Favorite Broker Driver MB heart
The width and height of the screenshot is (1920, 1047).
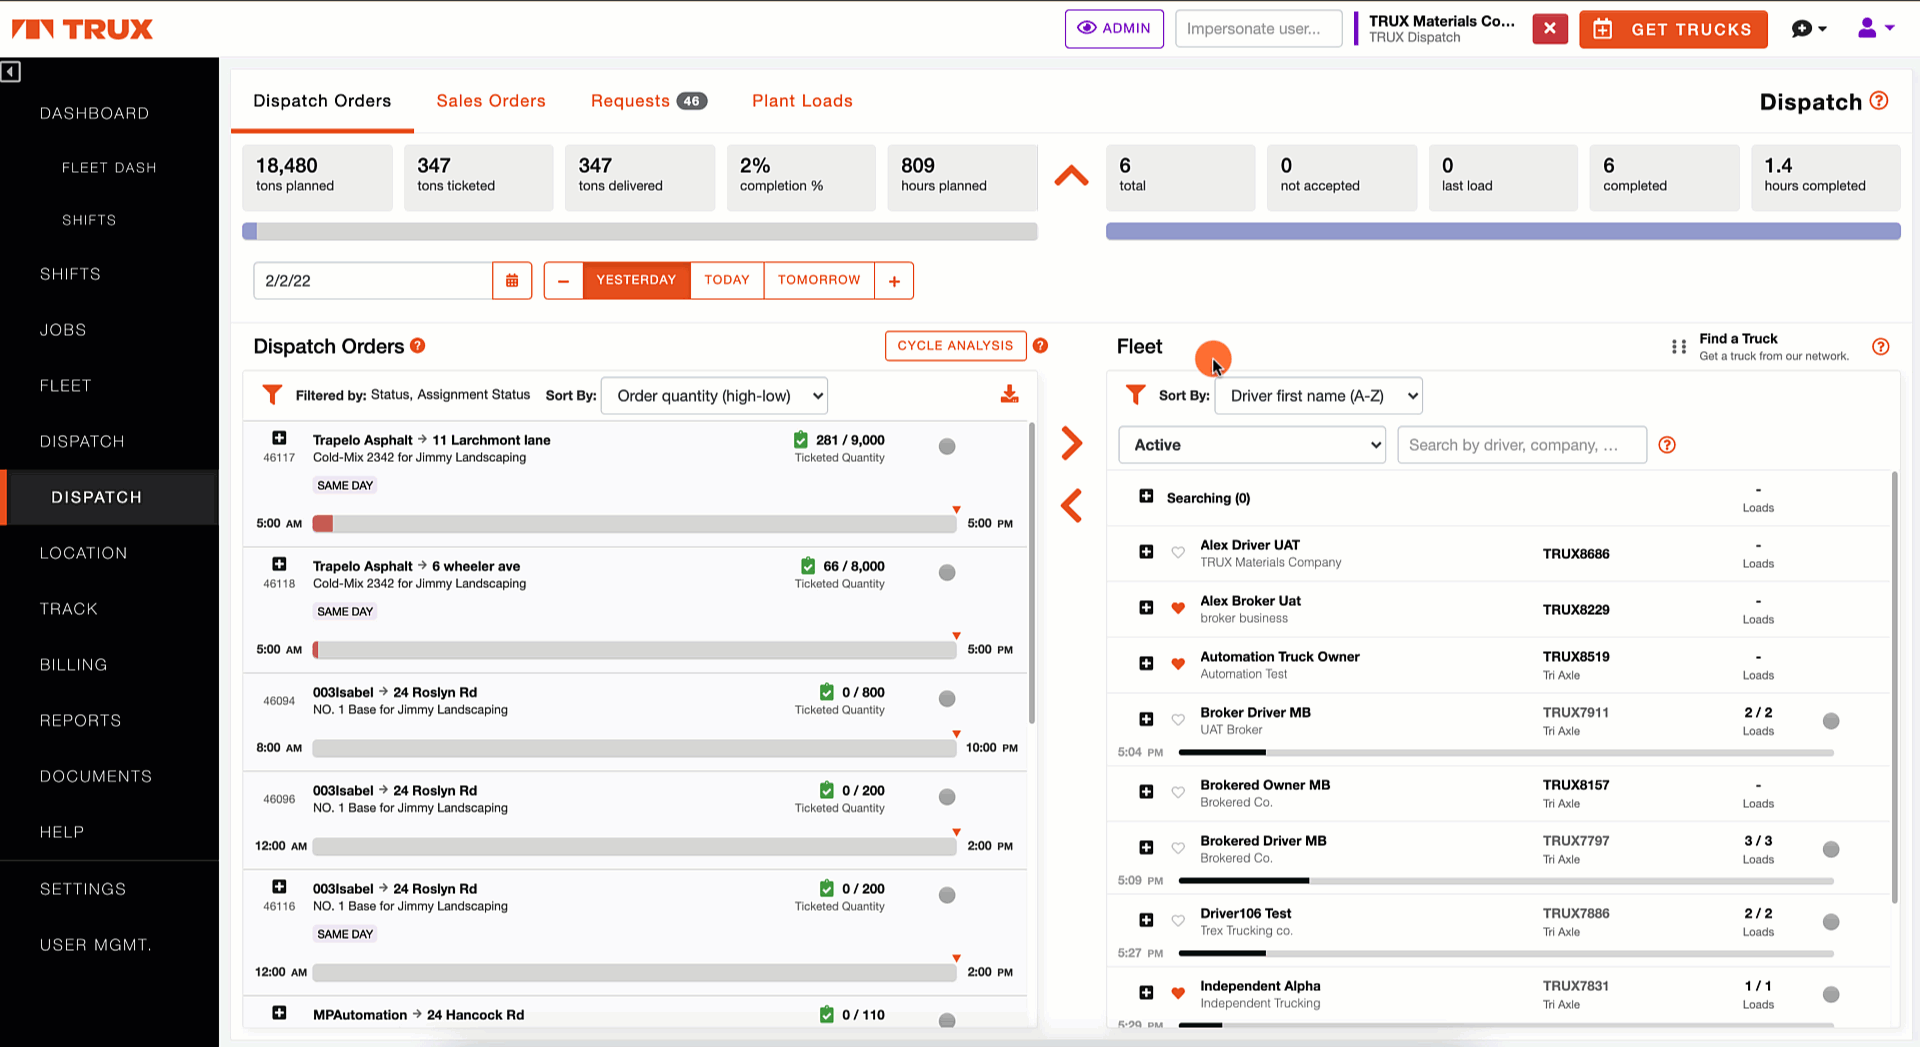coord(1178,721)
